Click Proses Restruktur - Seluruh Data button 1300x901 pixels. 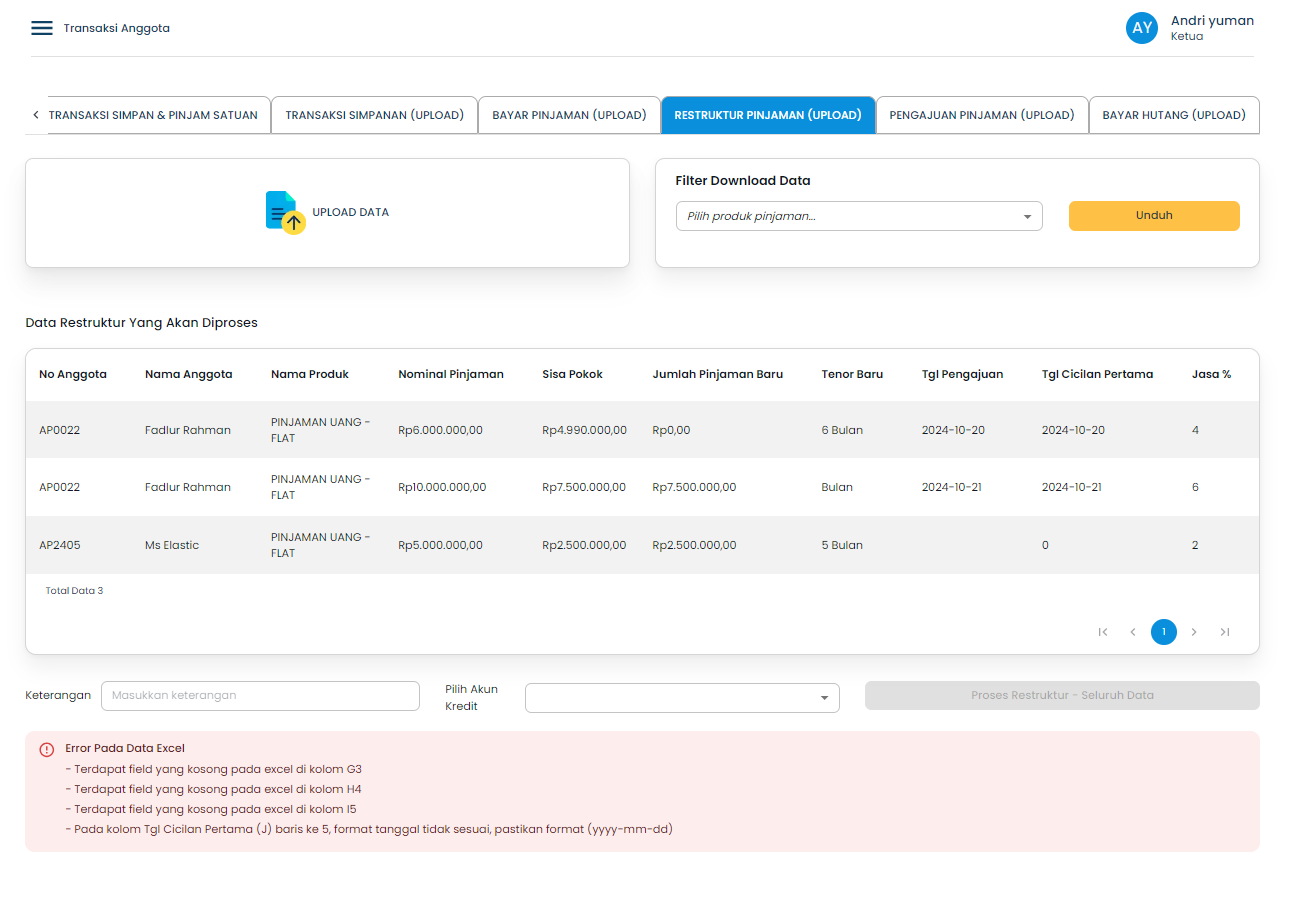click(1061, 695)
